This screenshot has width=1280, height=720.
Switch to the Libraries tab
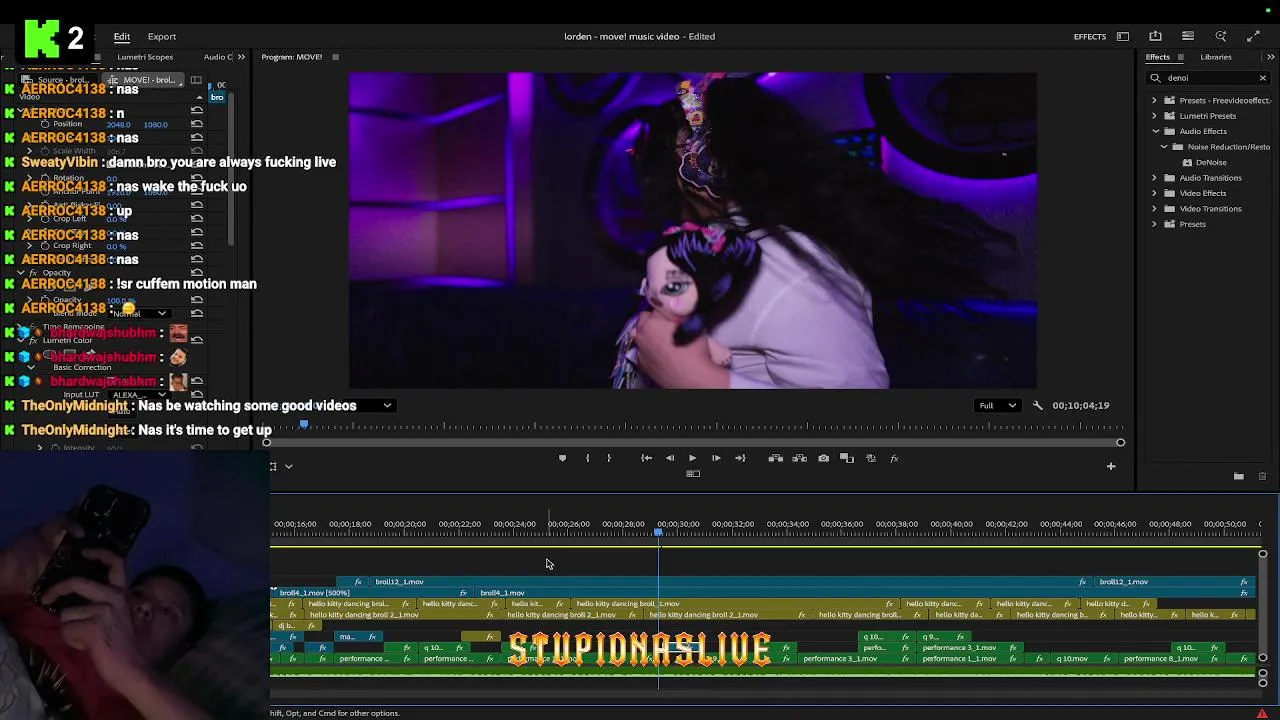[1216, 57]
